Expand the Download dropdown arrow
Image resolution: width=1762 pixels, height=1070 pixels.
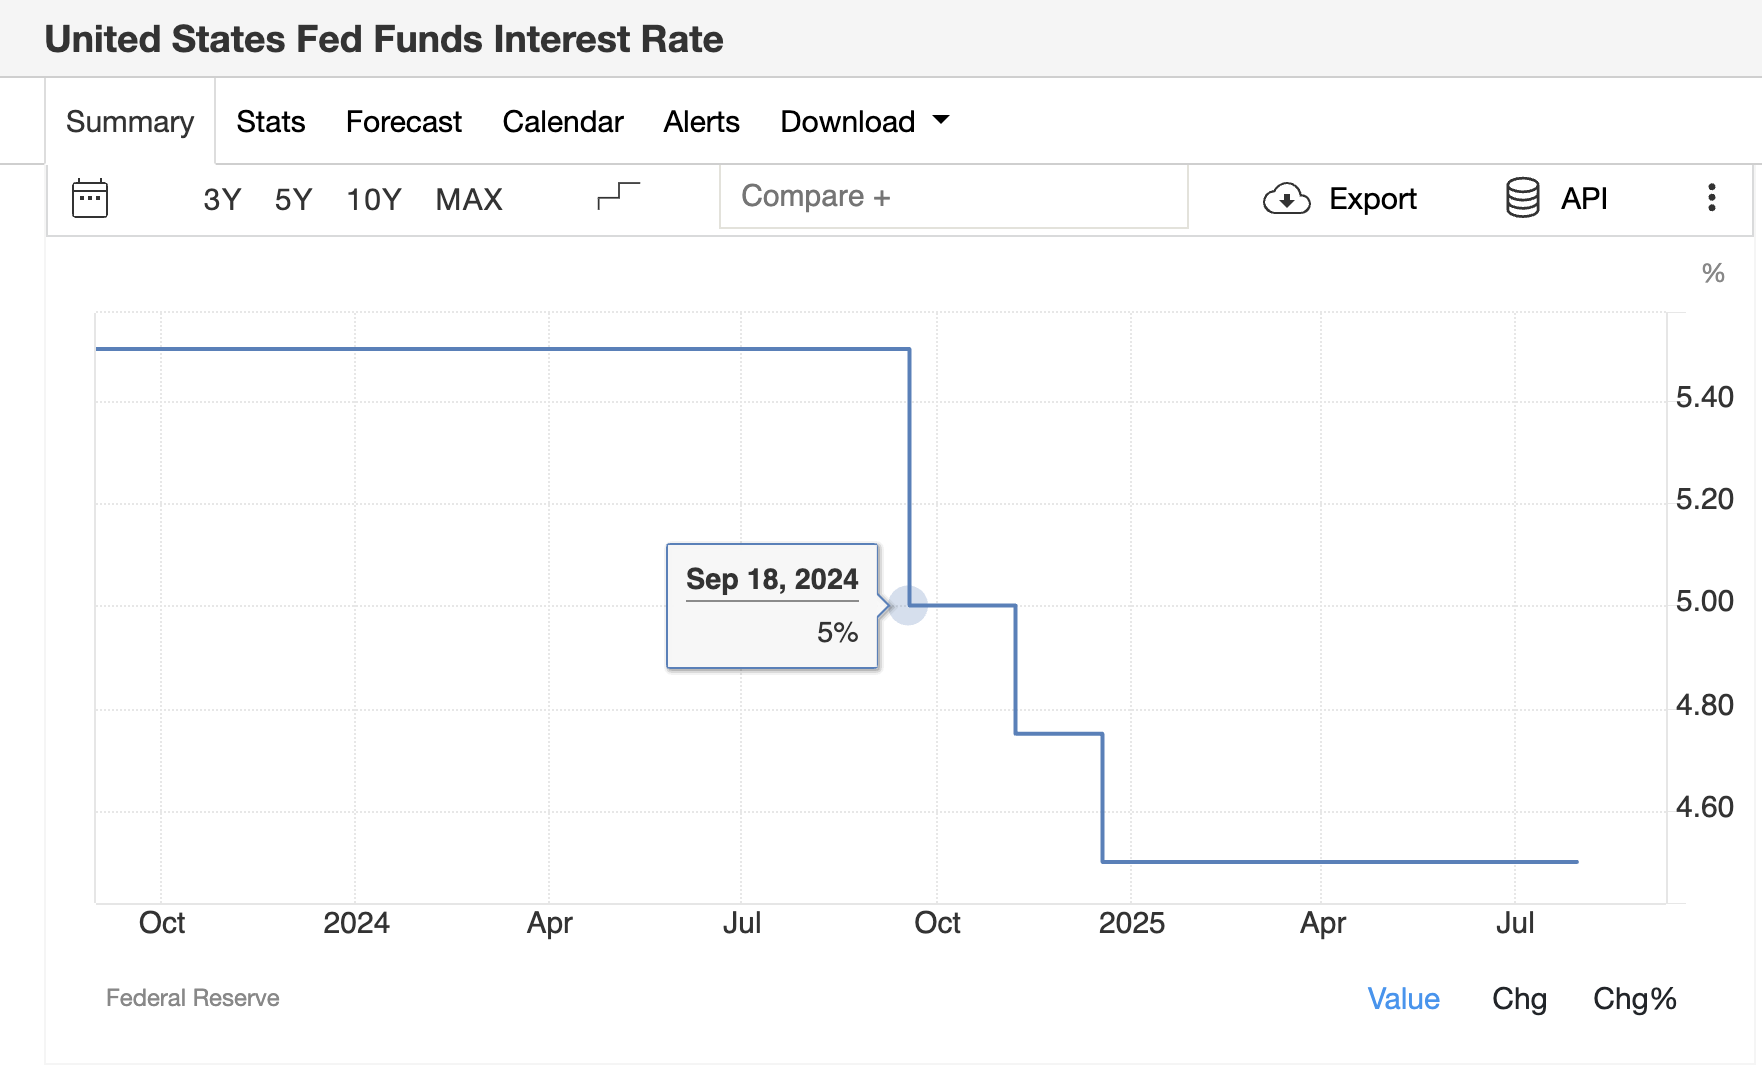coord(940,120)
